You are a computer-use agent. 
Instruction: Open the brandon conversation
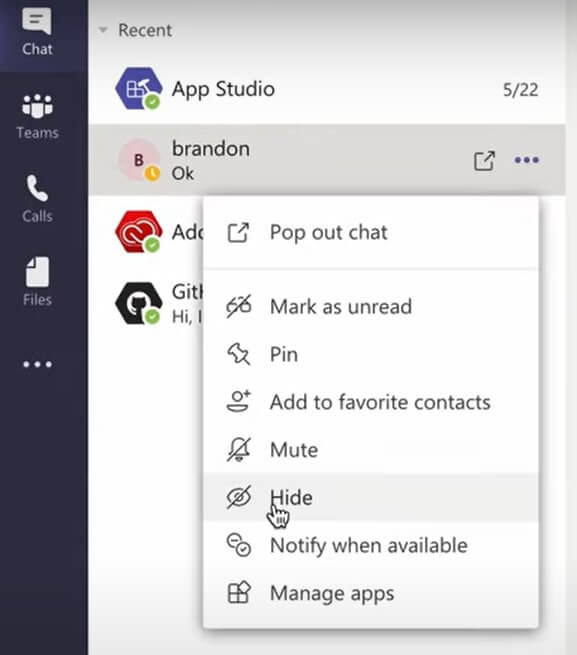327,160
